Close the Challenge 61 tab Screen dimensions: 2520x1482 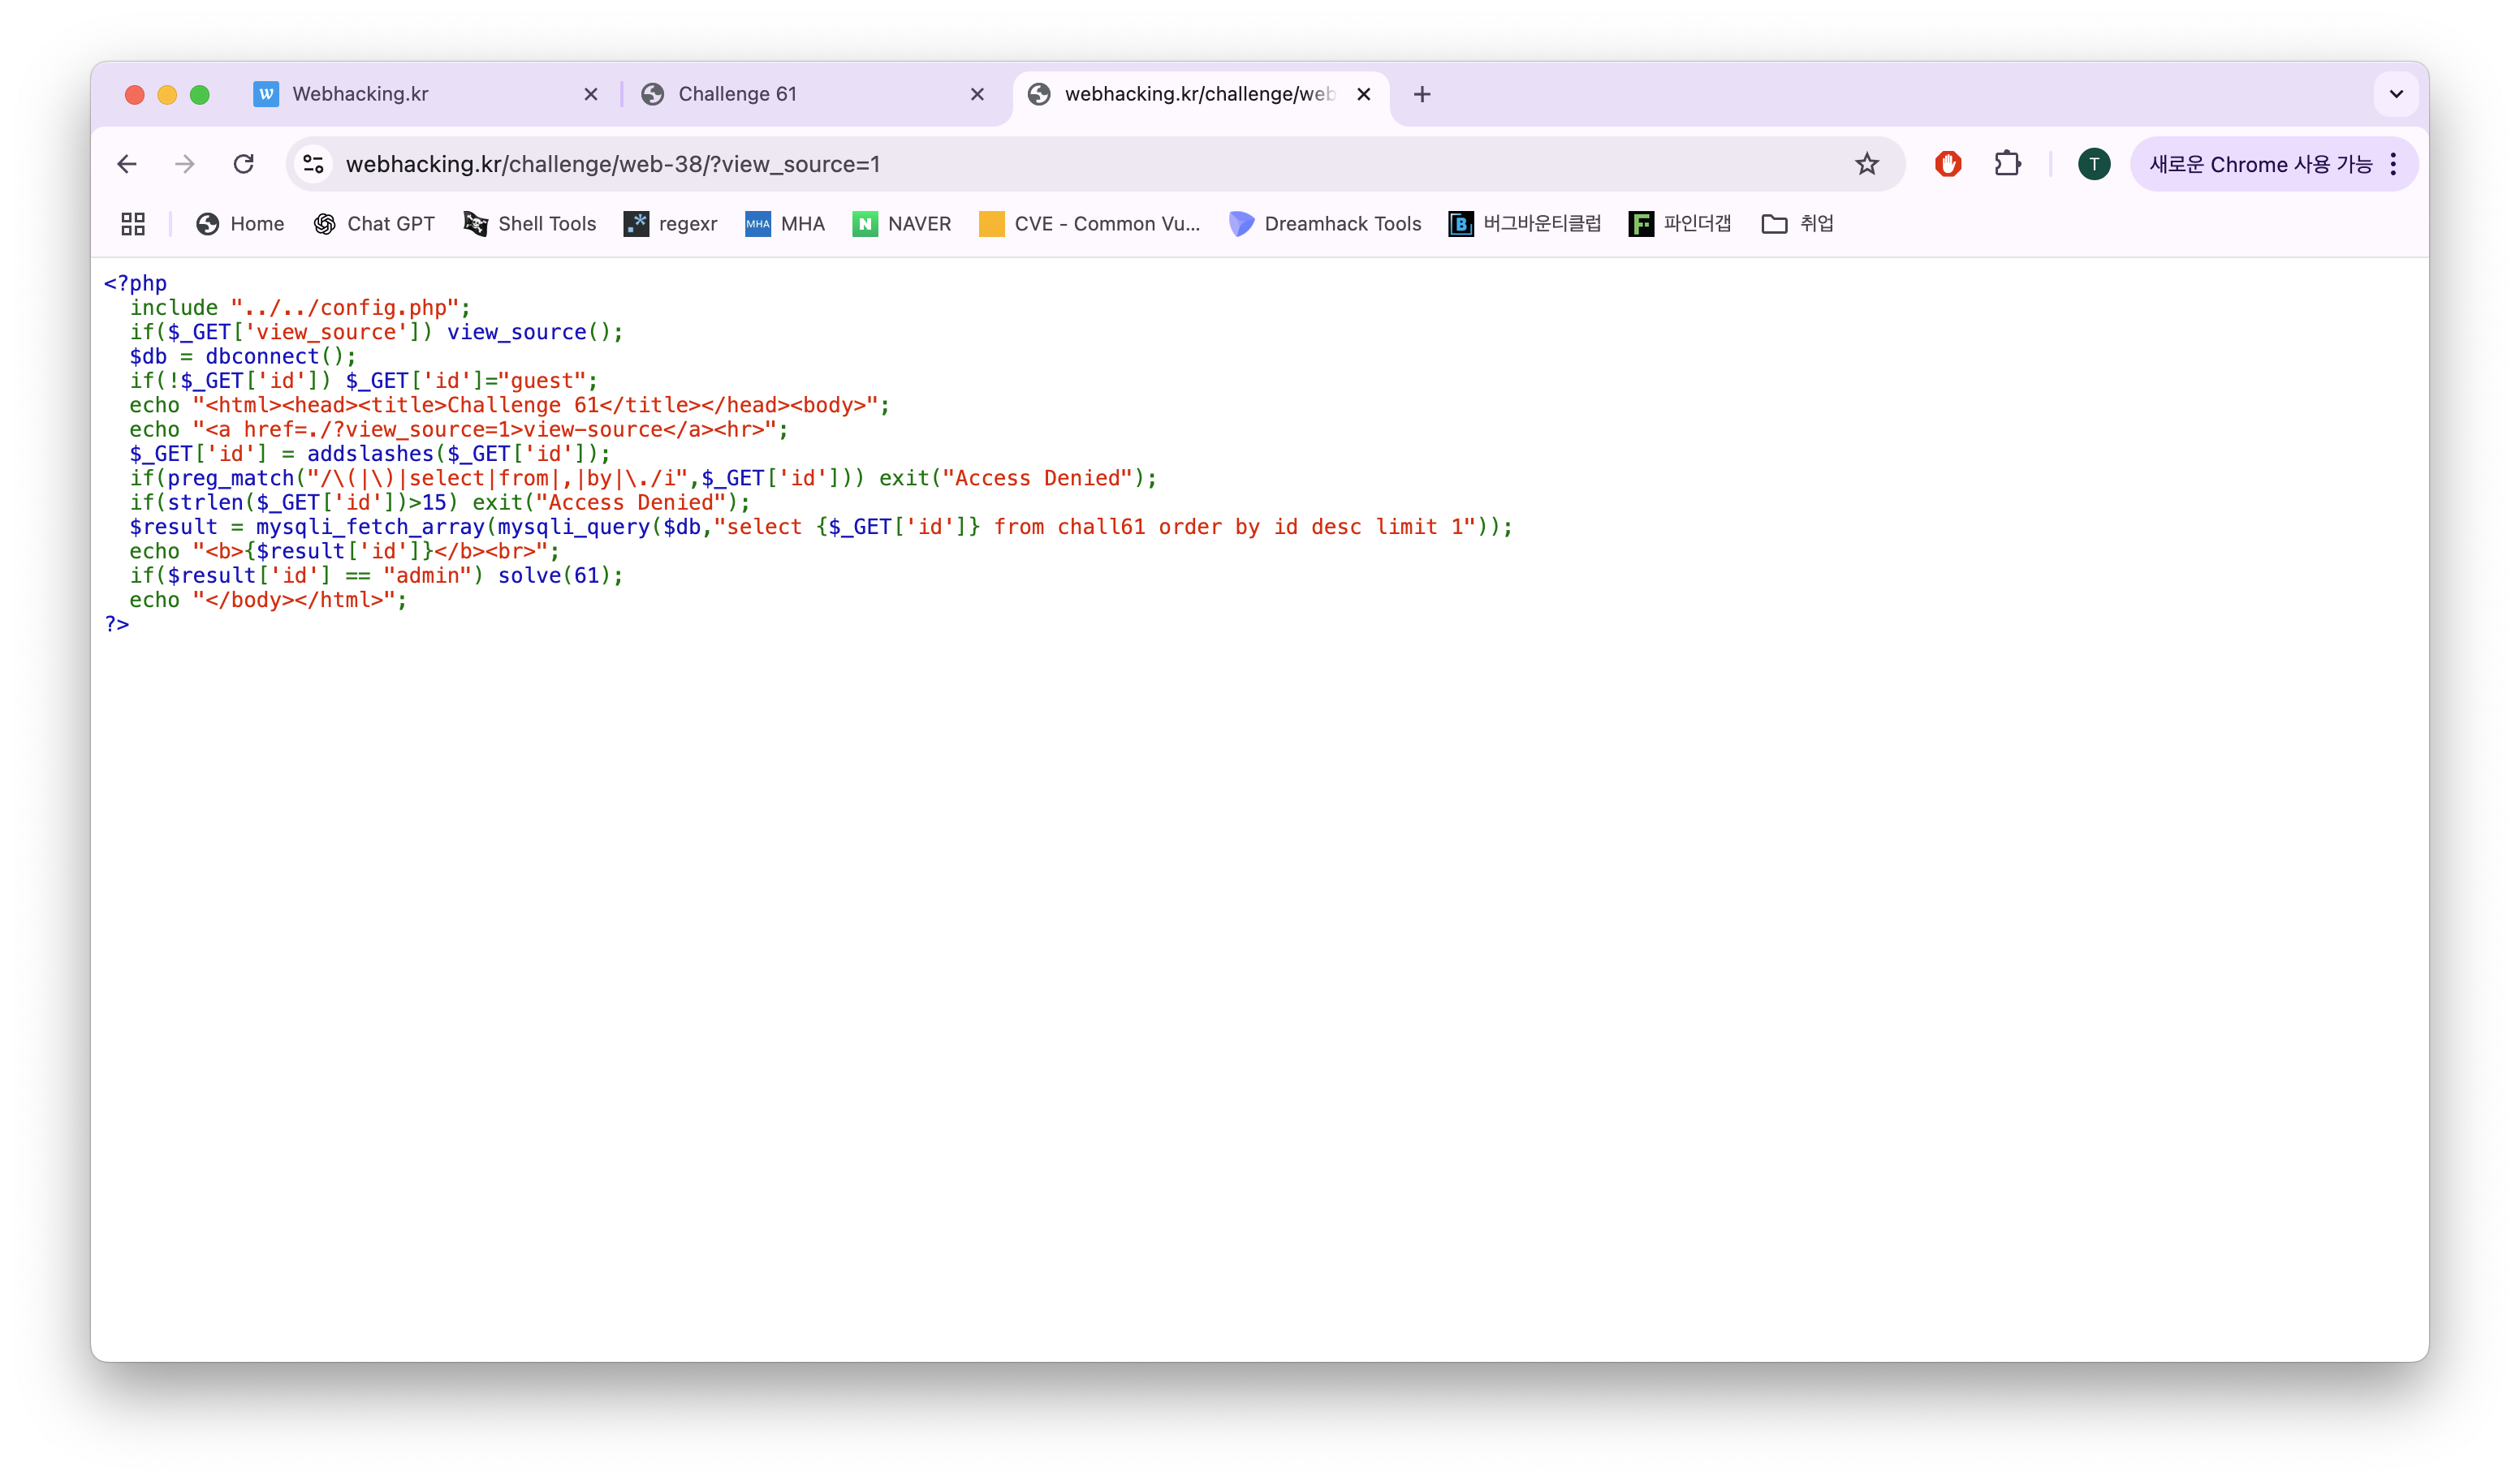[x=977, y=94]
